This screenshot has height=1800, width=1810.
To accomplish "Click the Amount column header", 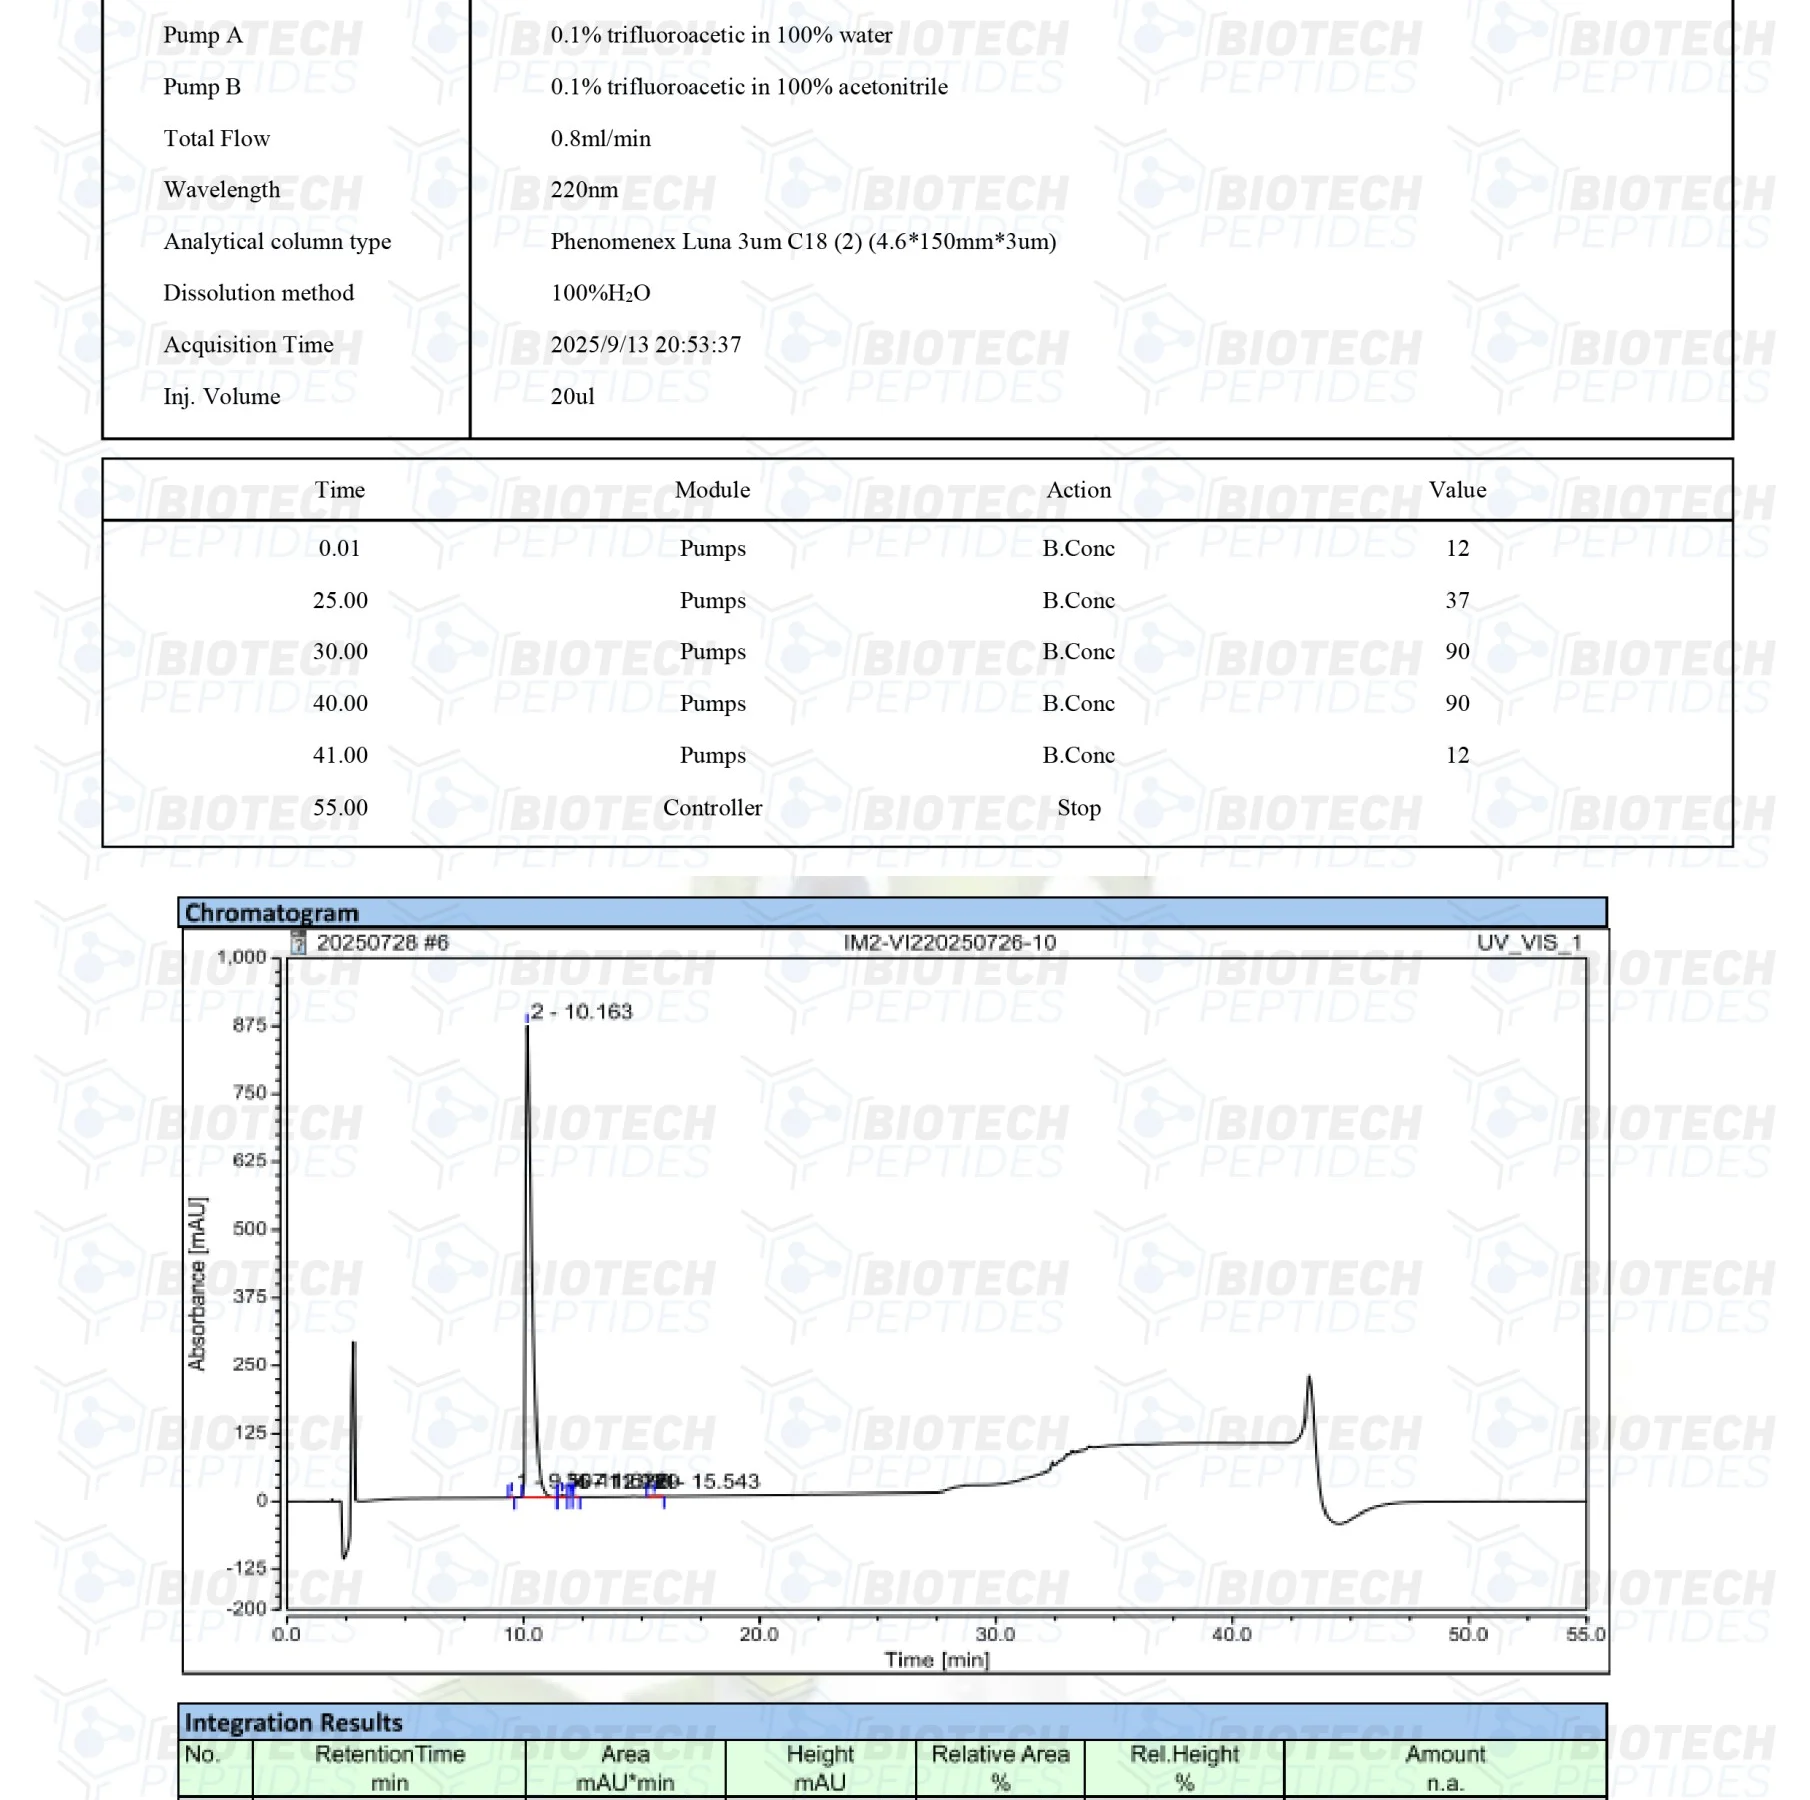I will point(1445,1767).
